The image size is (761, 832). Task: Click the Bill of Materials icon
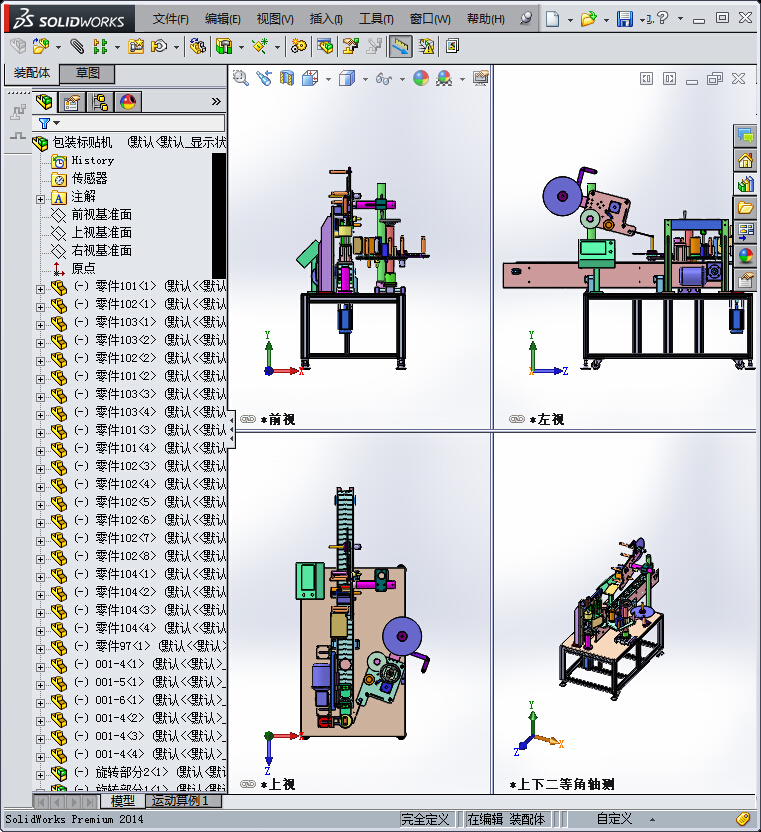325,47
